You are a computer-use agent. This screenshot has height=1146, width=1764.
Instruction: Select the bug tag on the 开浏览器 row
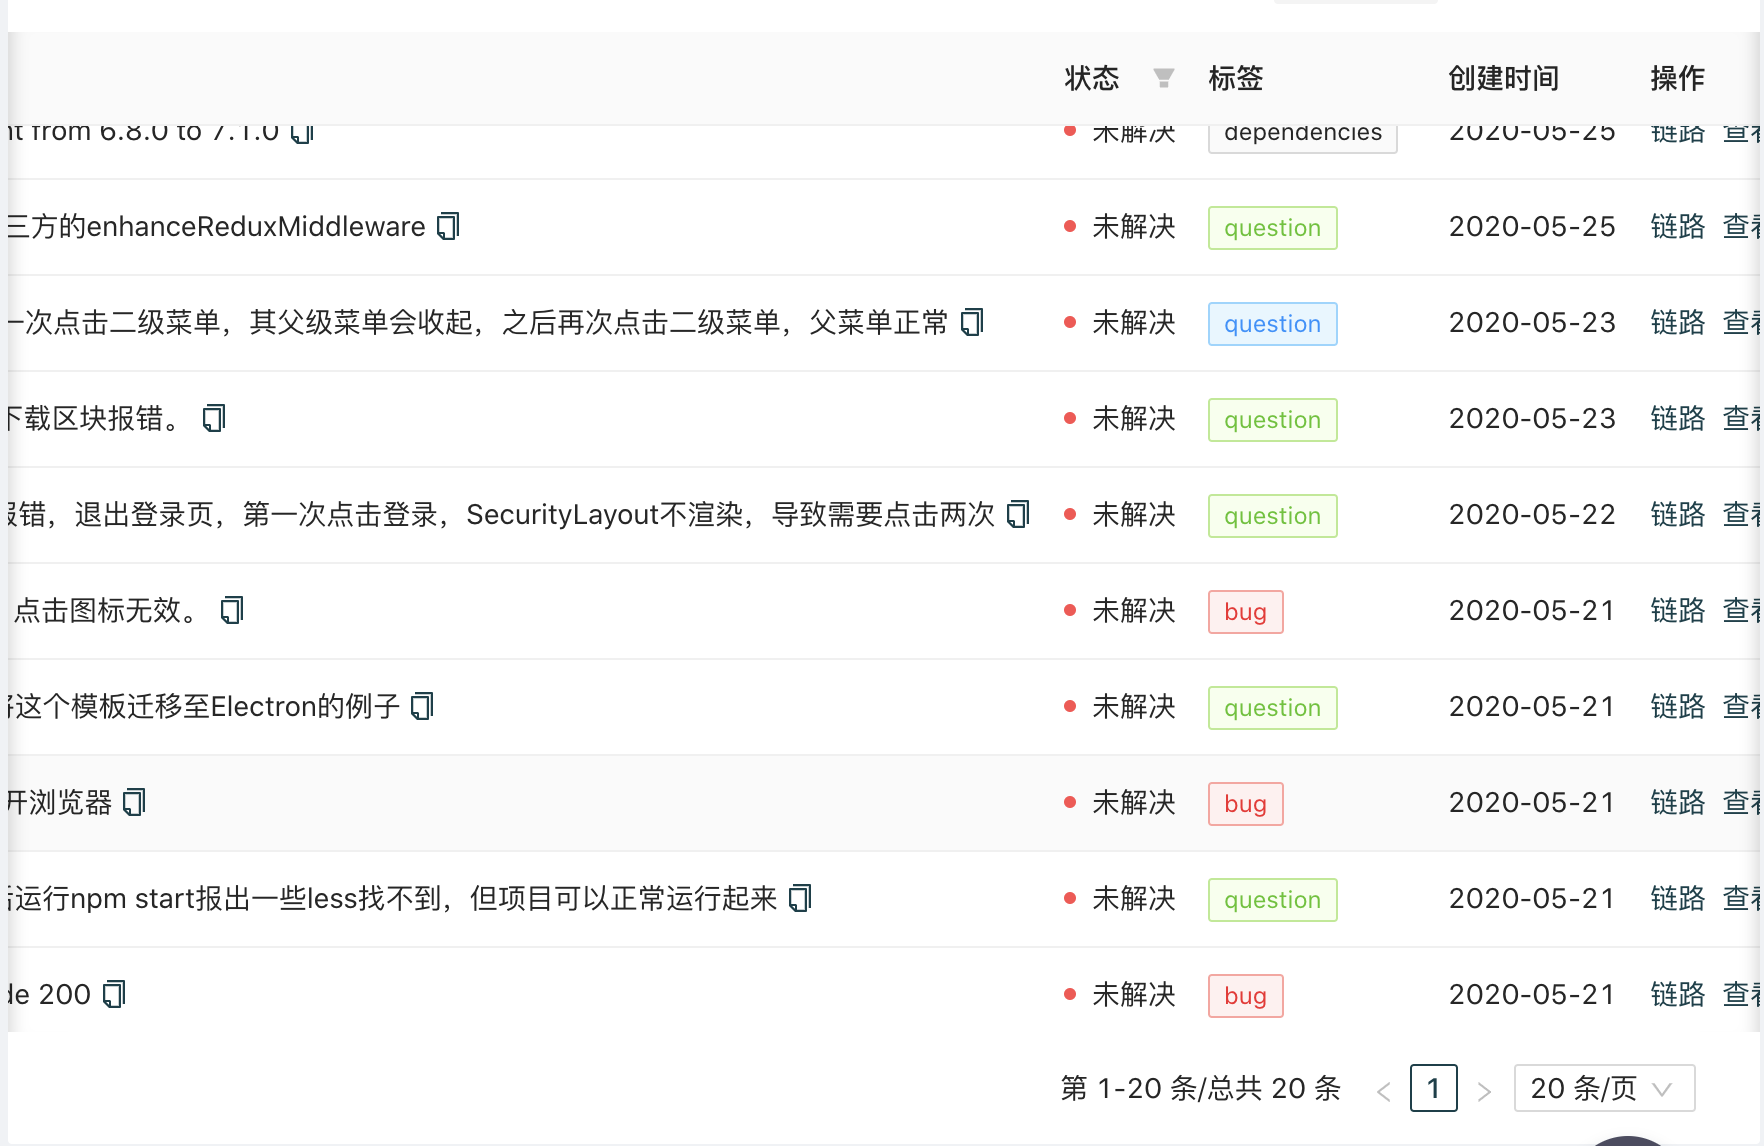pos(1244,803)
